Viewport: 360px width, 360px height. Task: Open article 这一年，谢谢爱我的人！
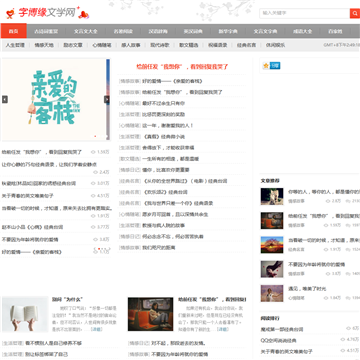[168, 125]
